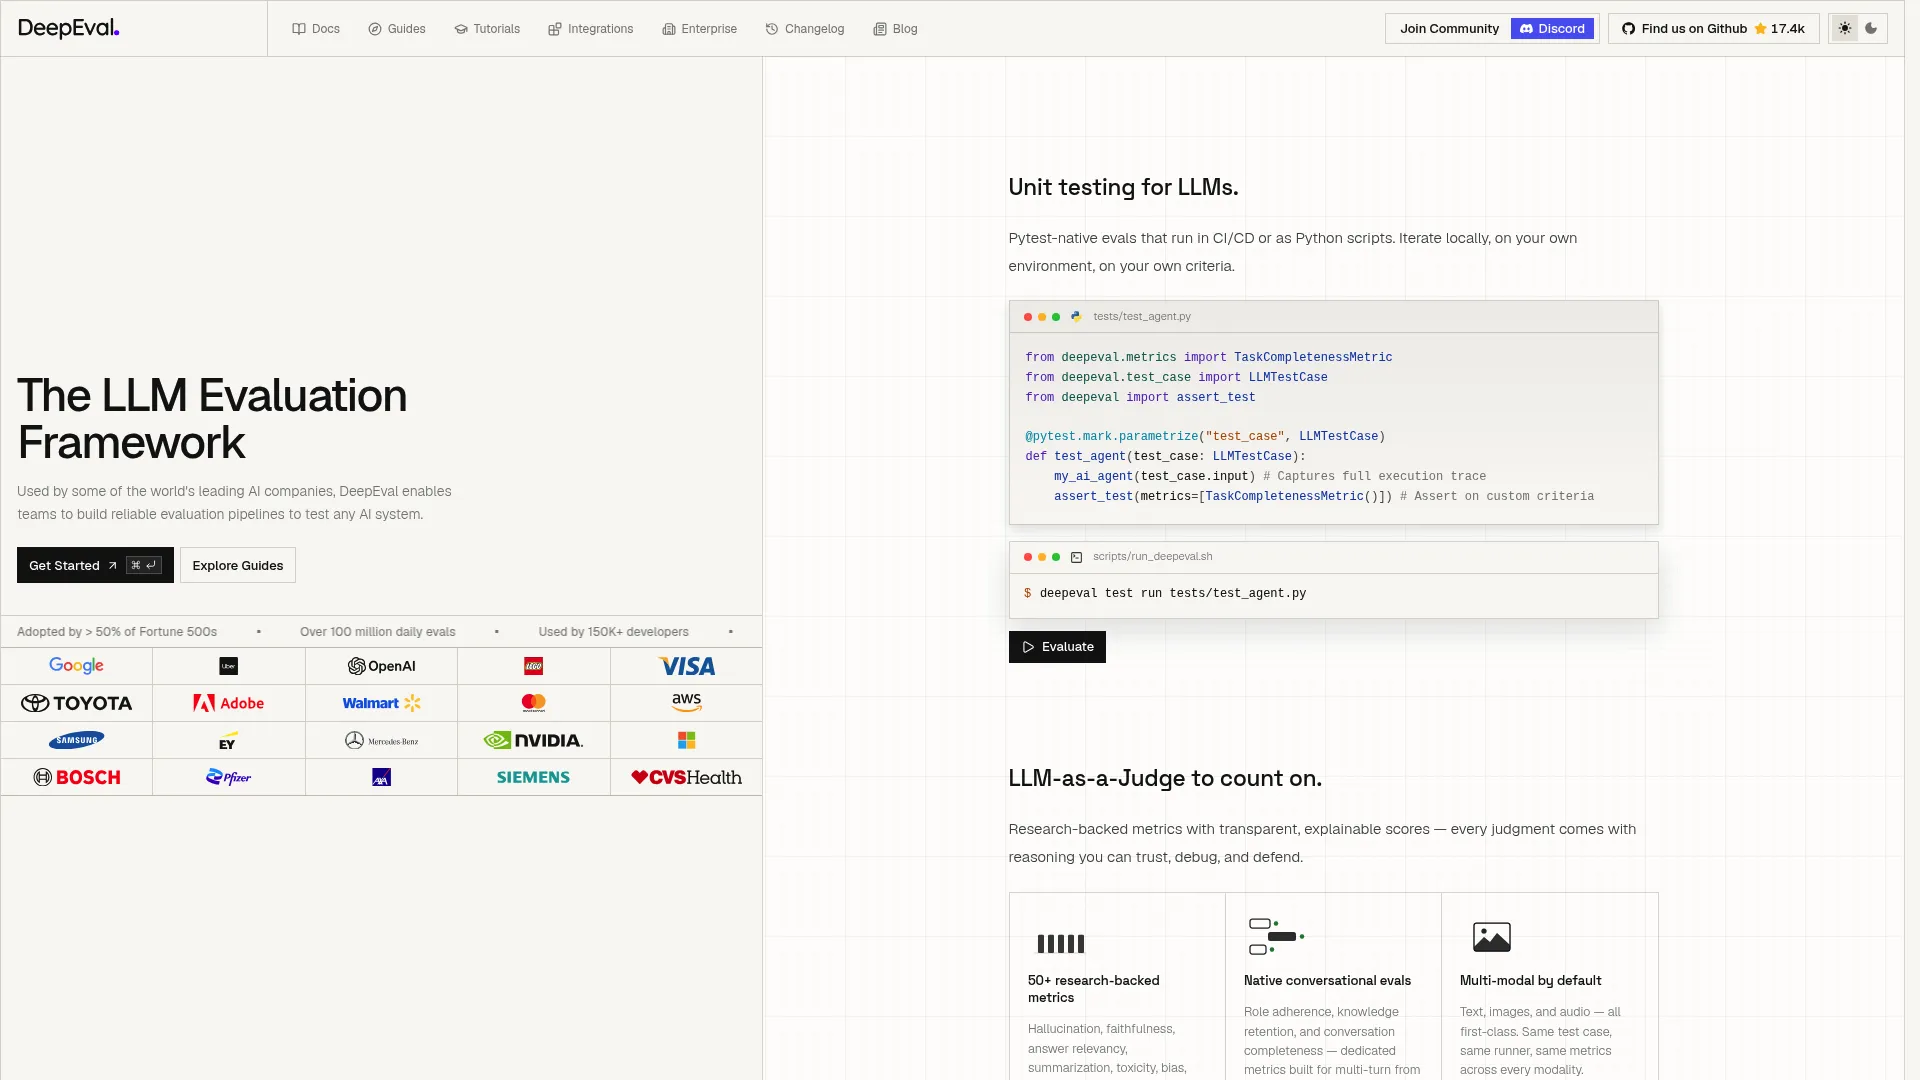Click the Mercedes-Benz logo
This screenshot has height=1080, width=1920.
pyautogui.click(x=381, y=740)
